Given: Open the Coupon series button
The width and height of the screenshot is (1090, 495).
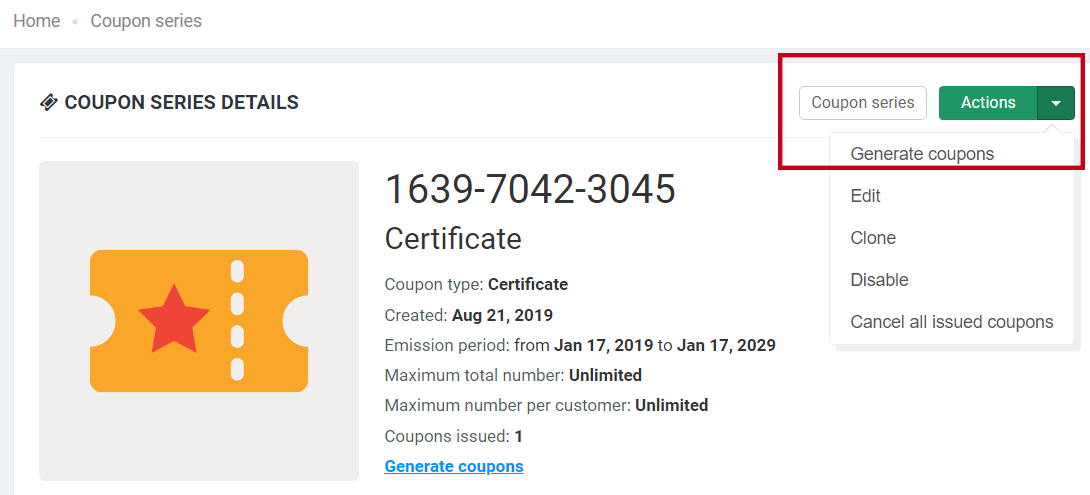Looking at the screenshot, I should [x=862, y=103].
